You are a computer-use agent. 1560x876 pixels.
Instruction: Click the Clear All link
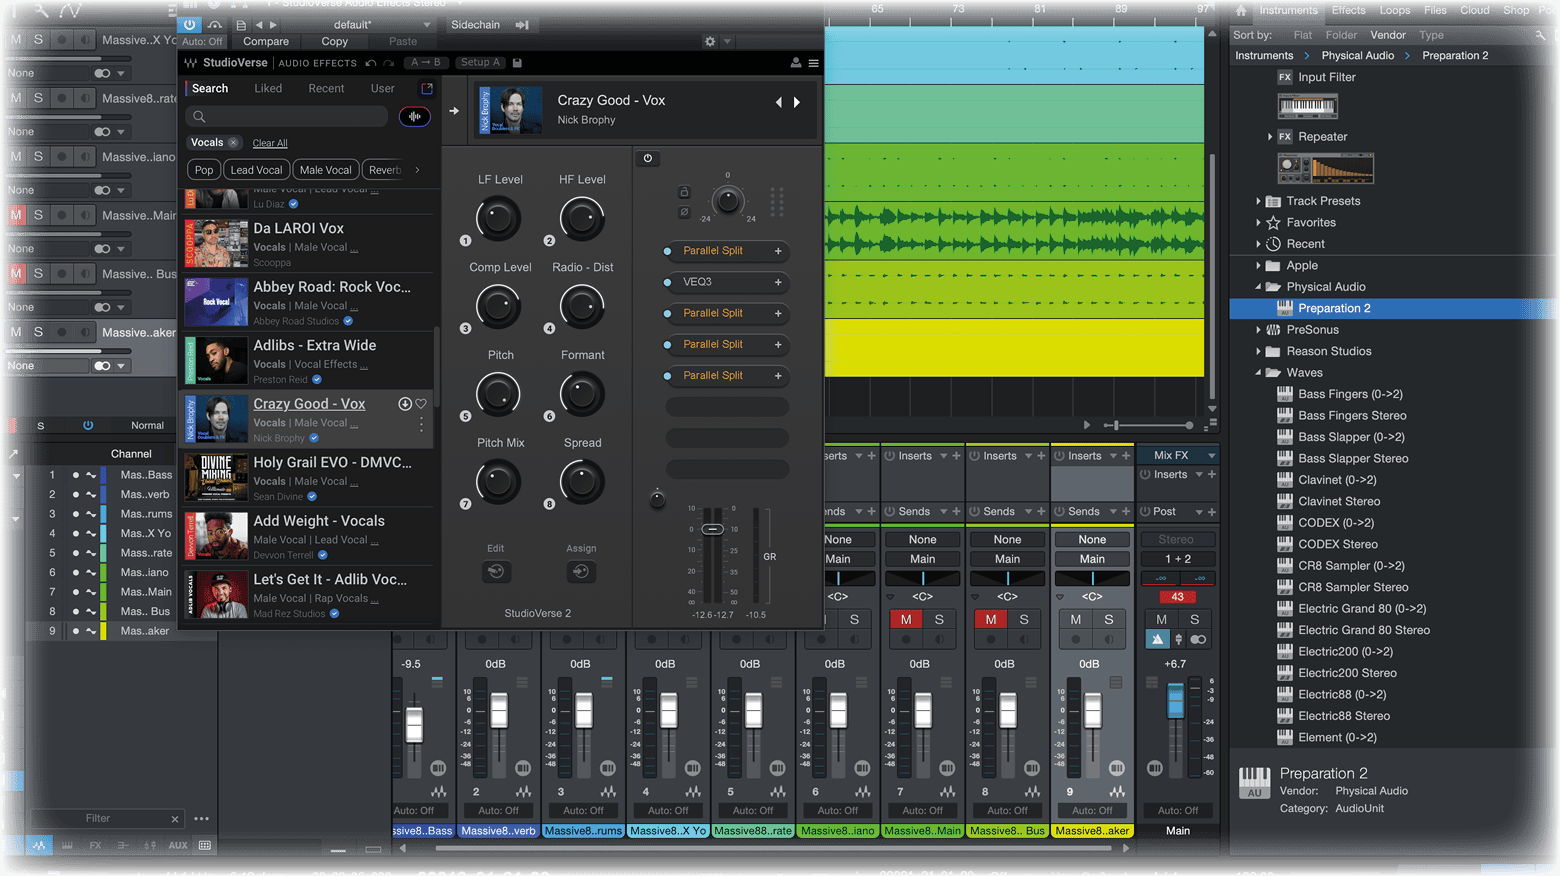pyautogui.click(x=270, y=143)
